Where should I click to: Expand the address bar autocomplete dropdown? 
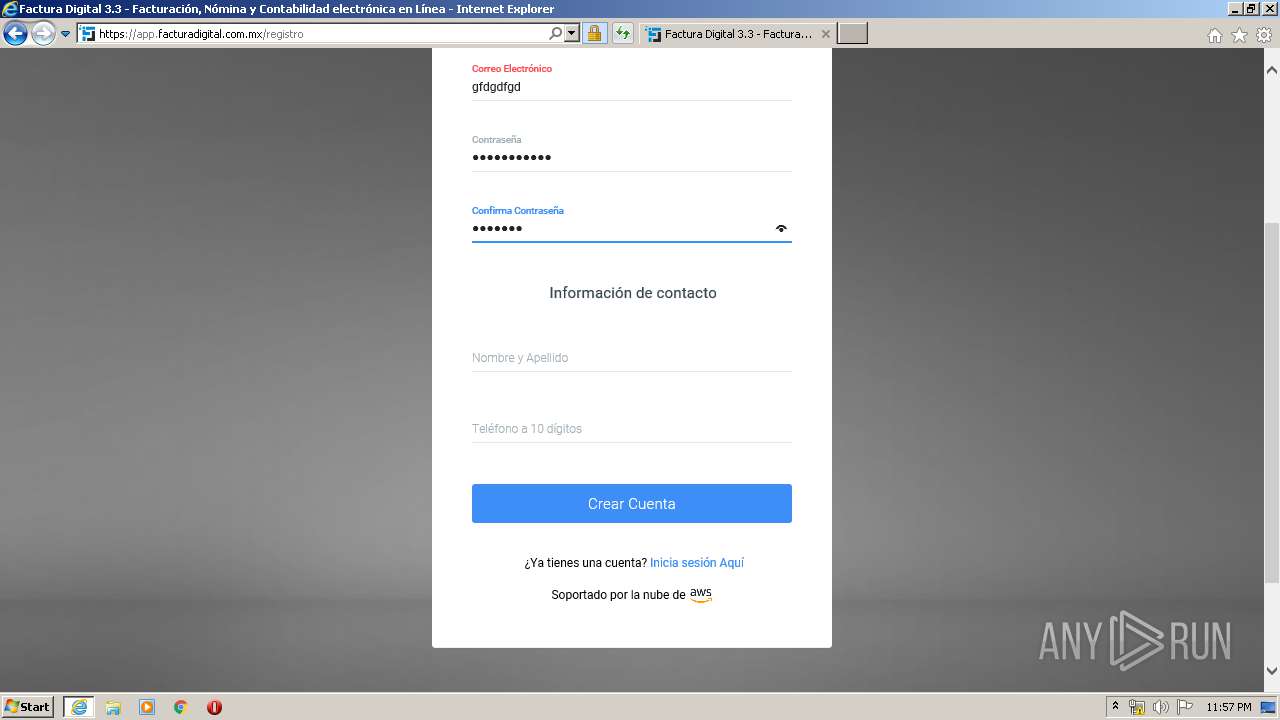click(x=572, y=33)
